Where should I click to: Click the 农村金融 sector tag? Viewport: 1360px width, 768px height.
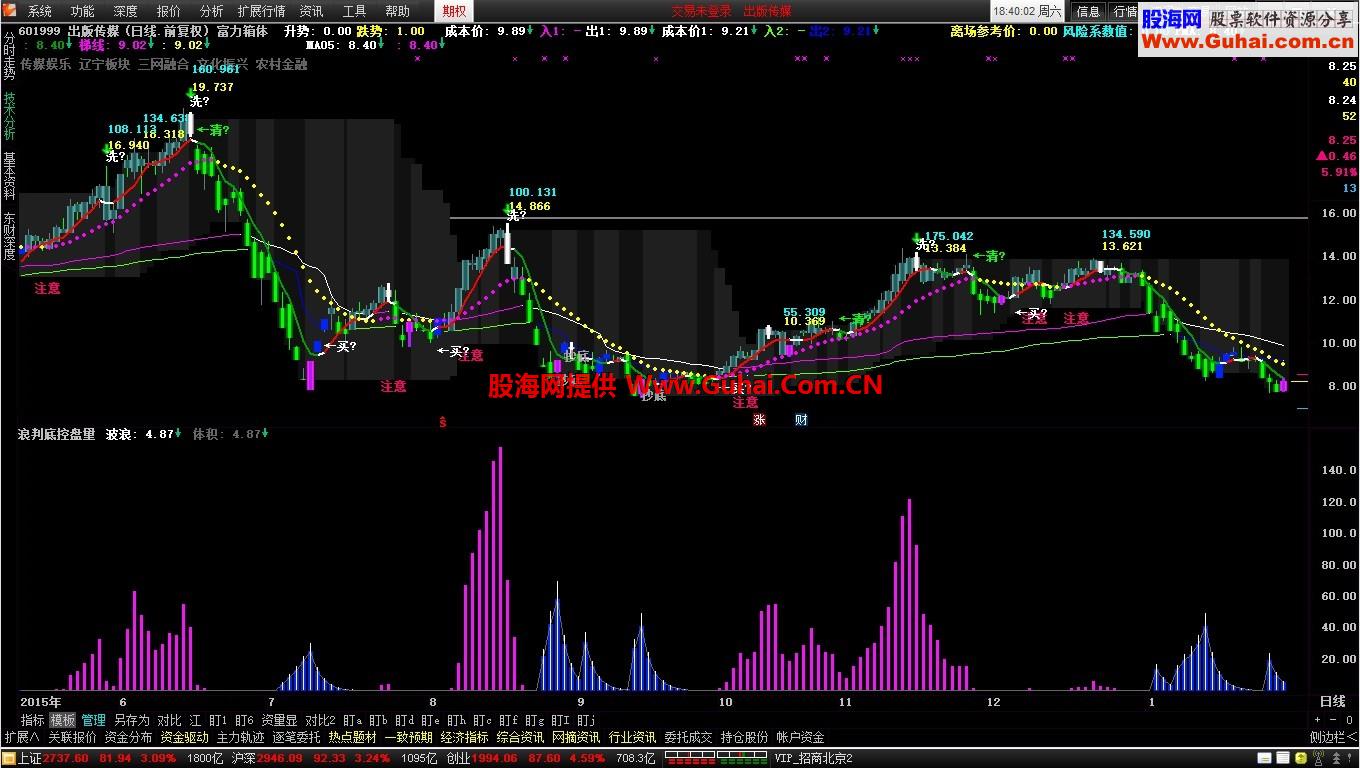[x=281, y=64]
